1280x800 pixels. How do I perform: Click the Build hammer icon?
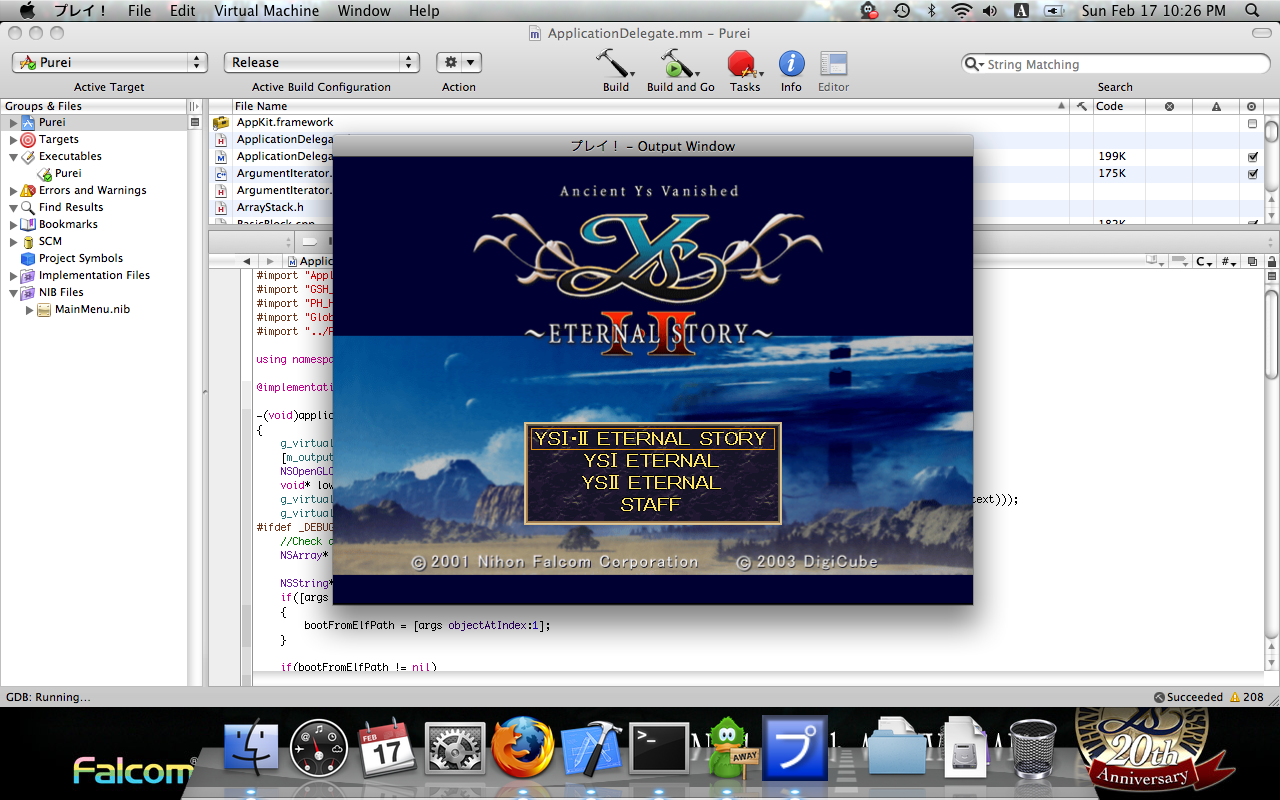pyautogui.click(x=615, y=64)
